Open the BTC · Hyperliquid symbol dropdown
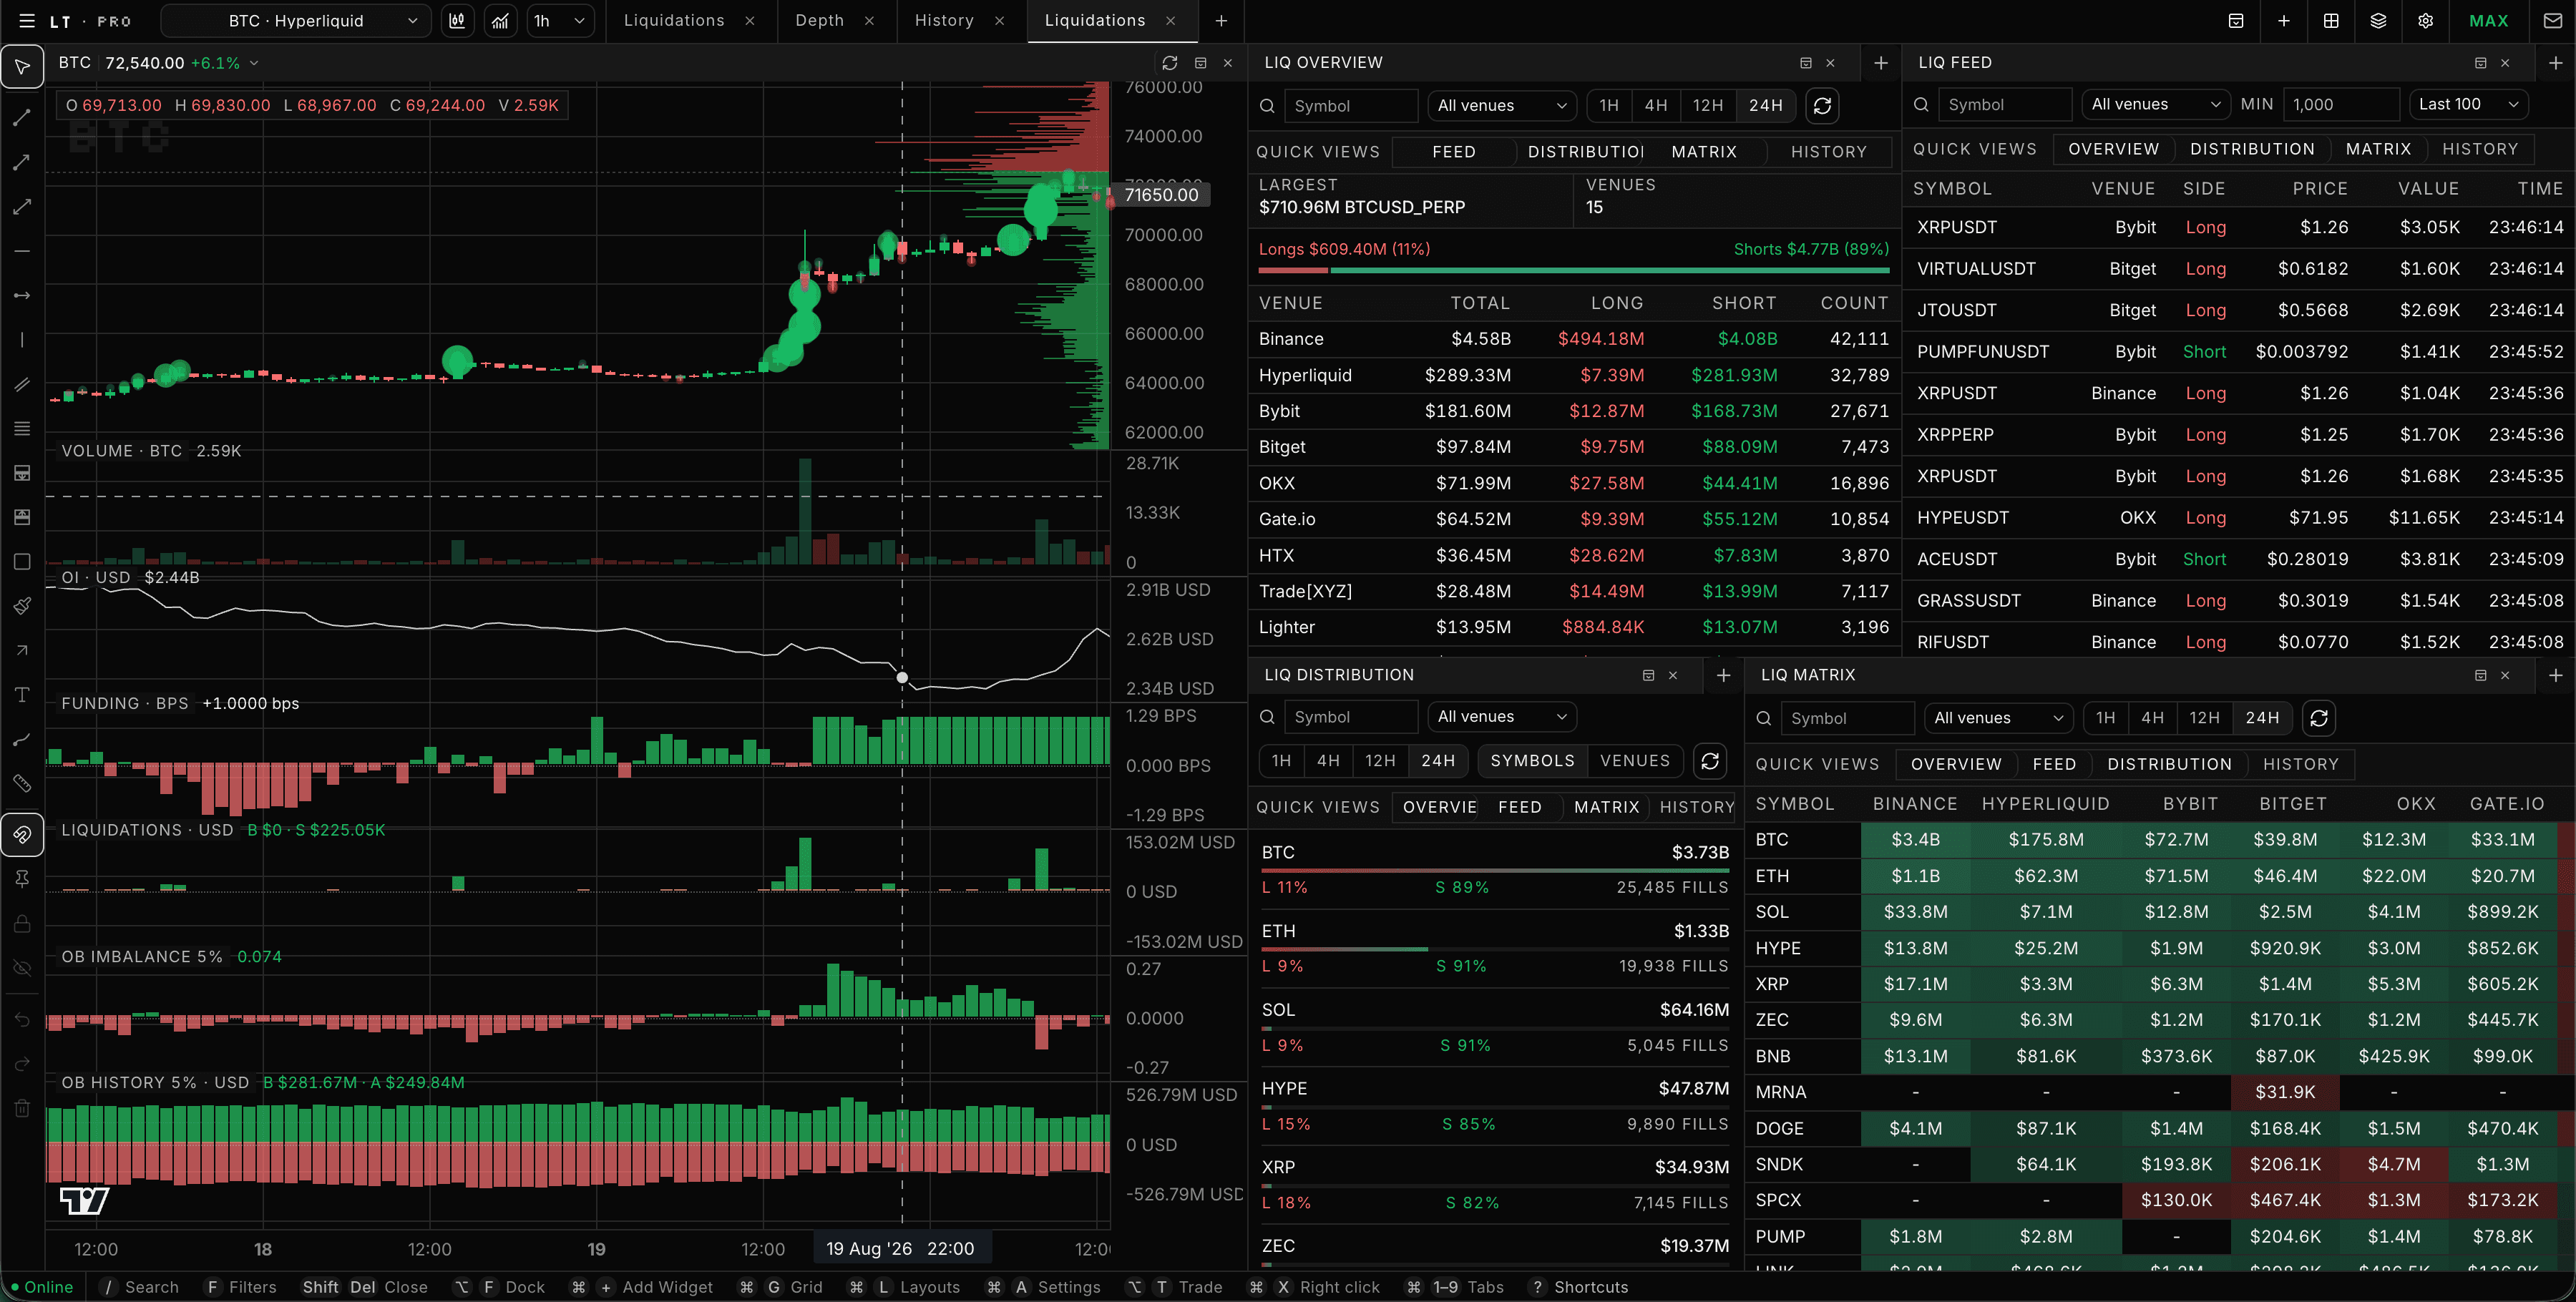This screenshot has height=1302, width=2576. 296,20
